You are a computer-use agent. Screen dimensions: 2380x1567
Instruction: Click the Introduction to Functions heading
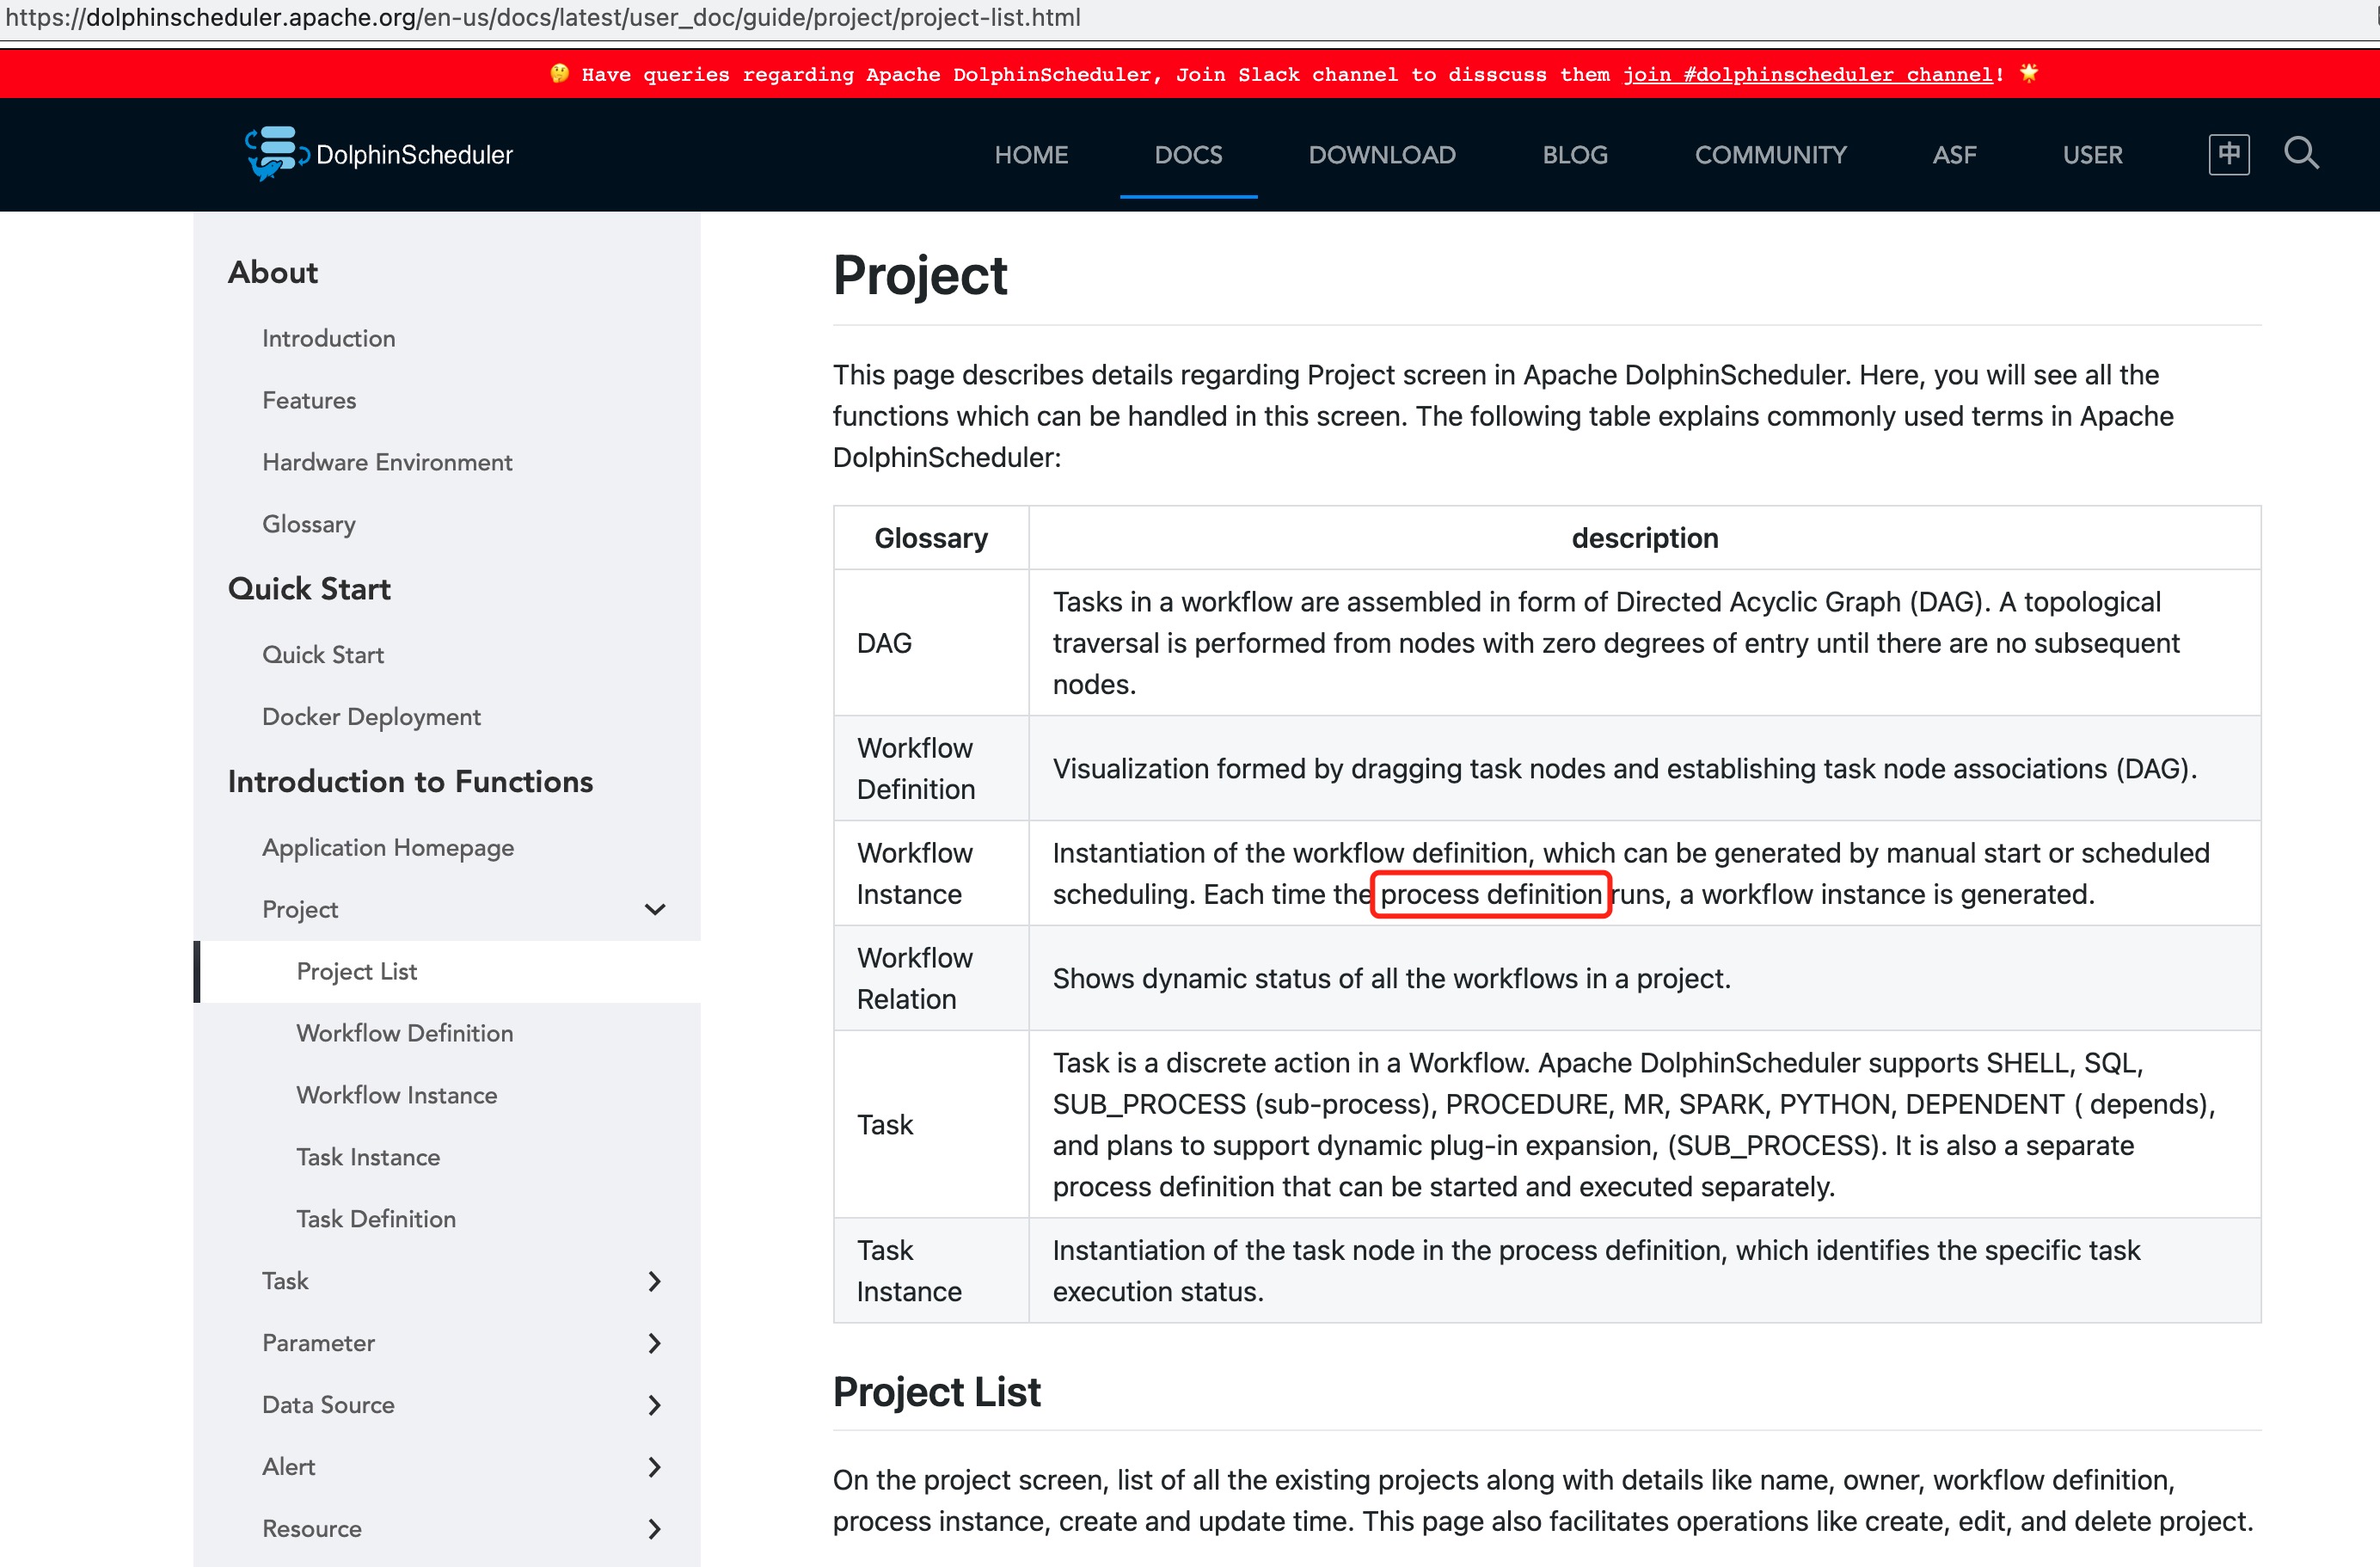click(410, 781)
